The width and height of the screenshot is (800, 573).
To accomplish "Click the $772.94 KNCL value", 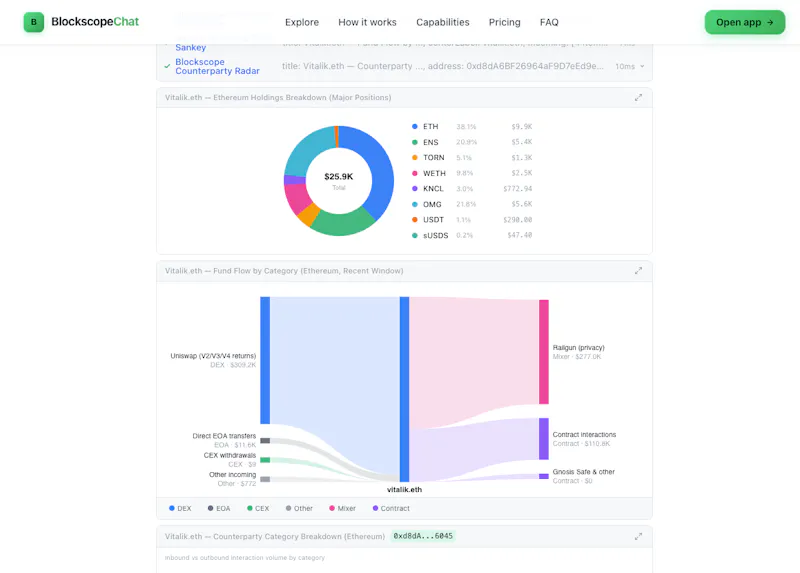I will [x=518, y=189].
